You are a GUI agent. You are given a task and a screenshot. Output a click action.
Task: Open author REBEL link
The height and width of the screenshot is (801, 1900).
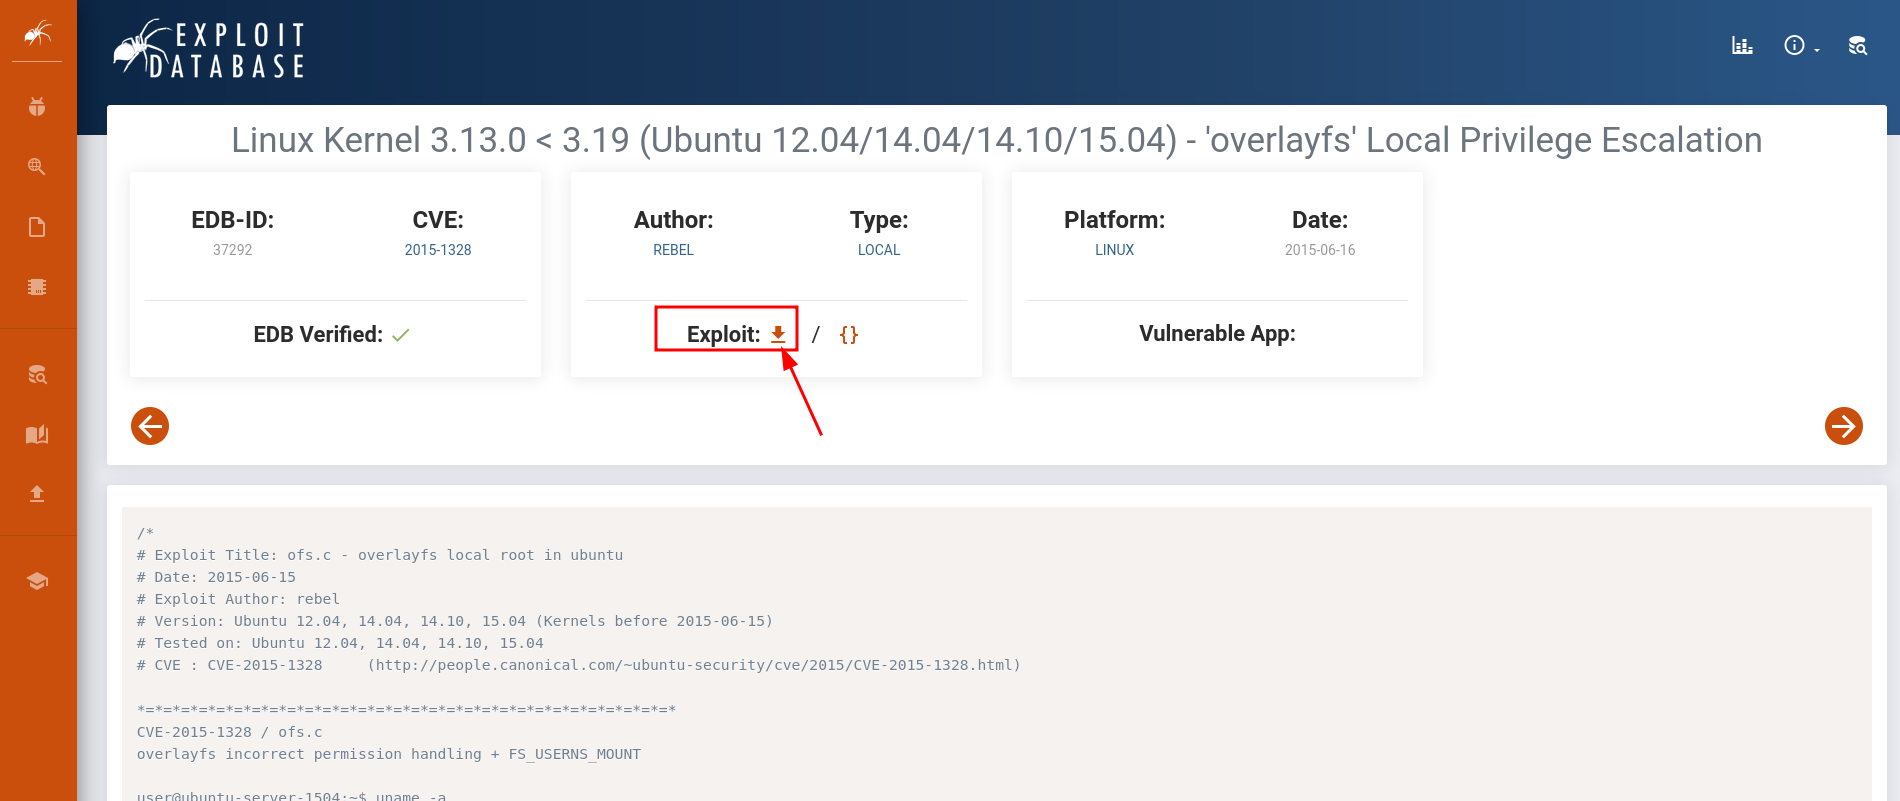click(673, 250)
